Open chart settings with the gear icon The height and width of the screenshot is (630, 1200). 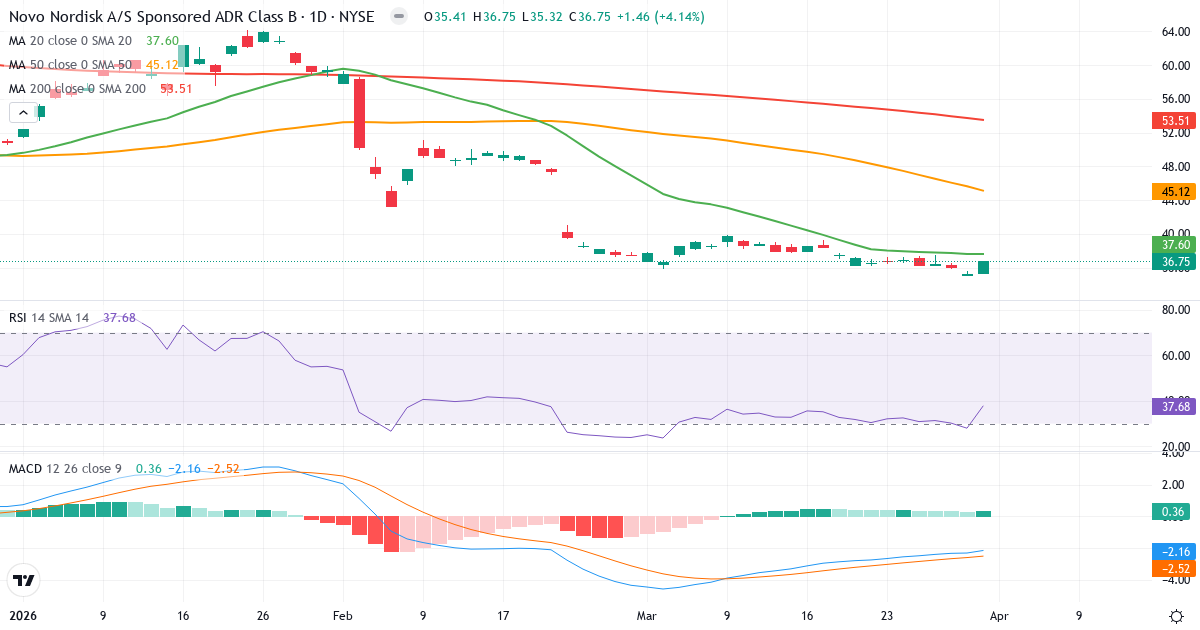coord(1177,616)
